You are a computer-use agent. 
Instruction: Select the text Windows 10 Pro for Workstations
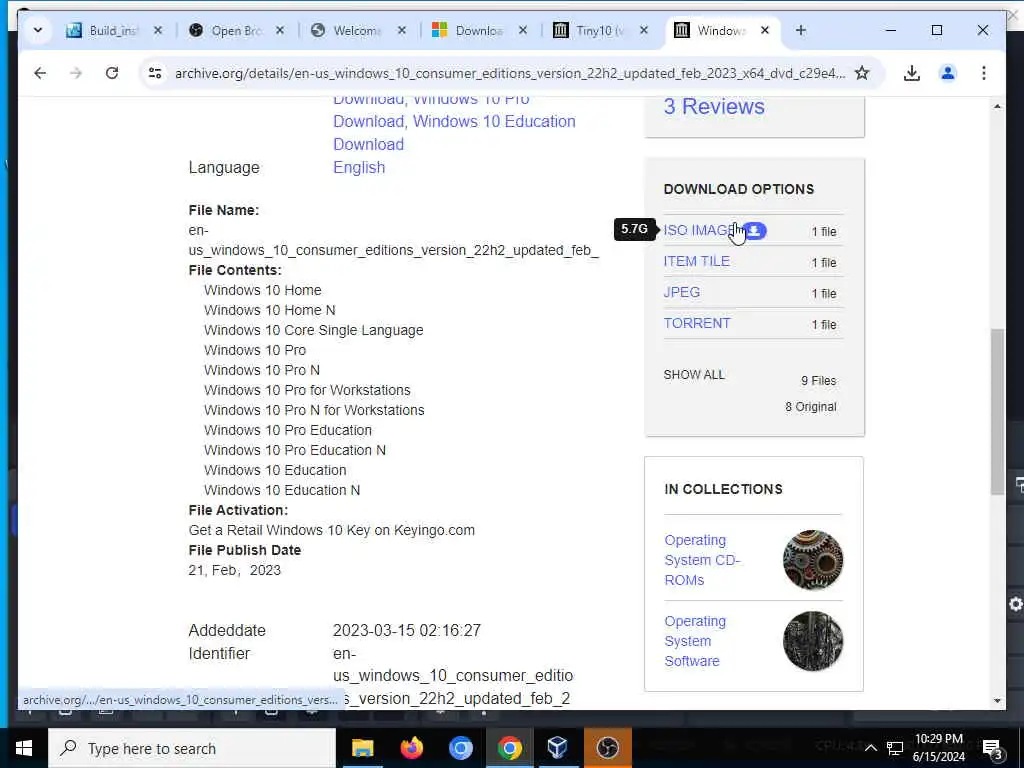(x=308, y=391)
